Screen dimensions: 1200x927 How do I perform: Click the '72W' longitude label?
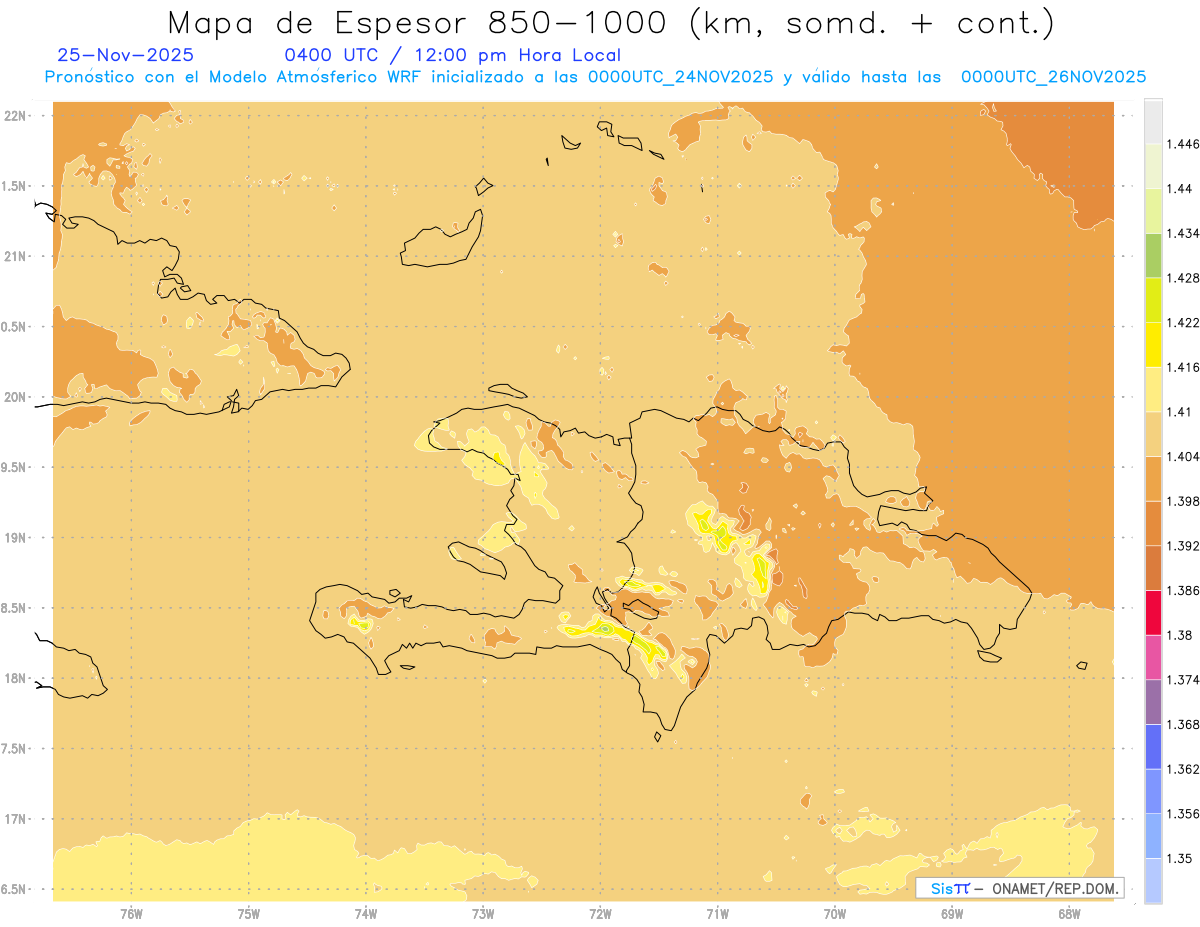point(600,914)
